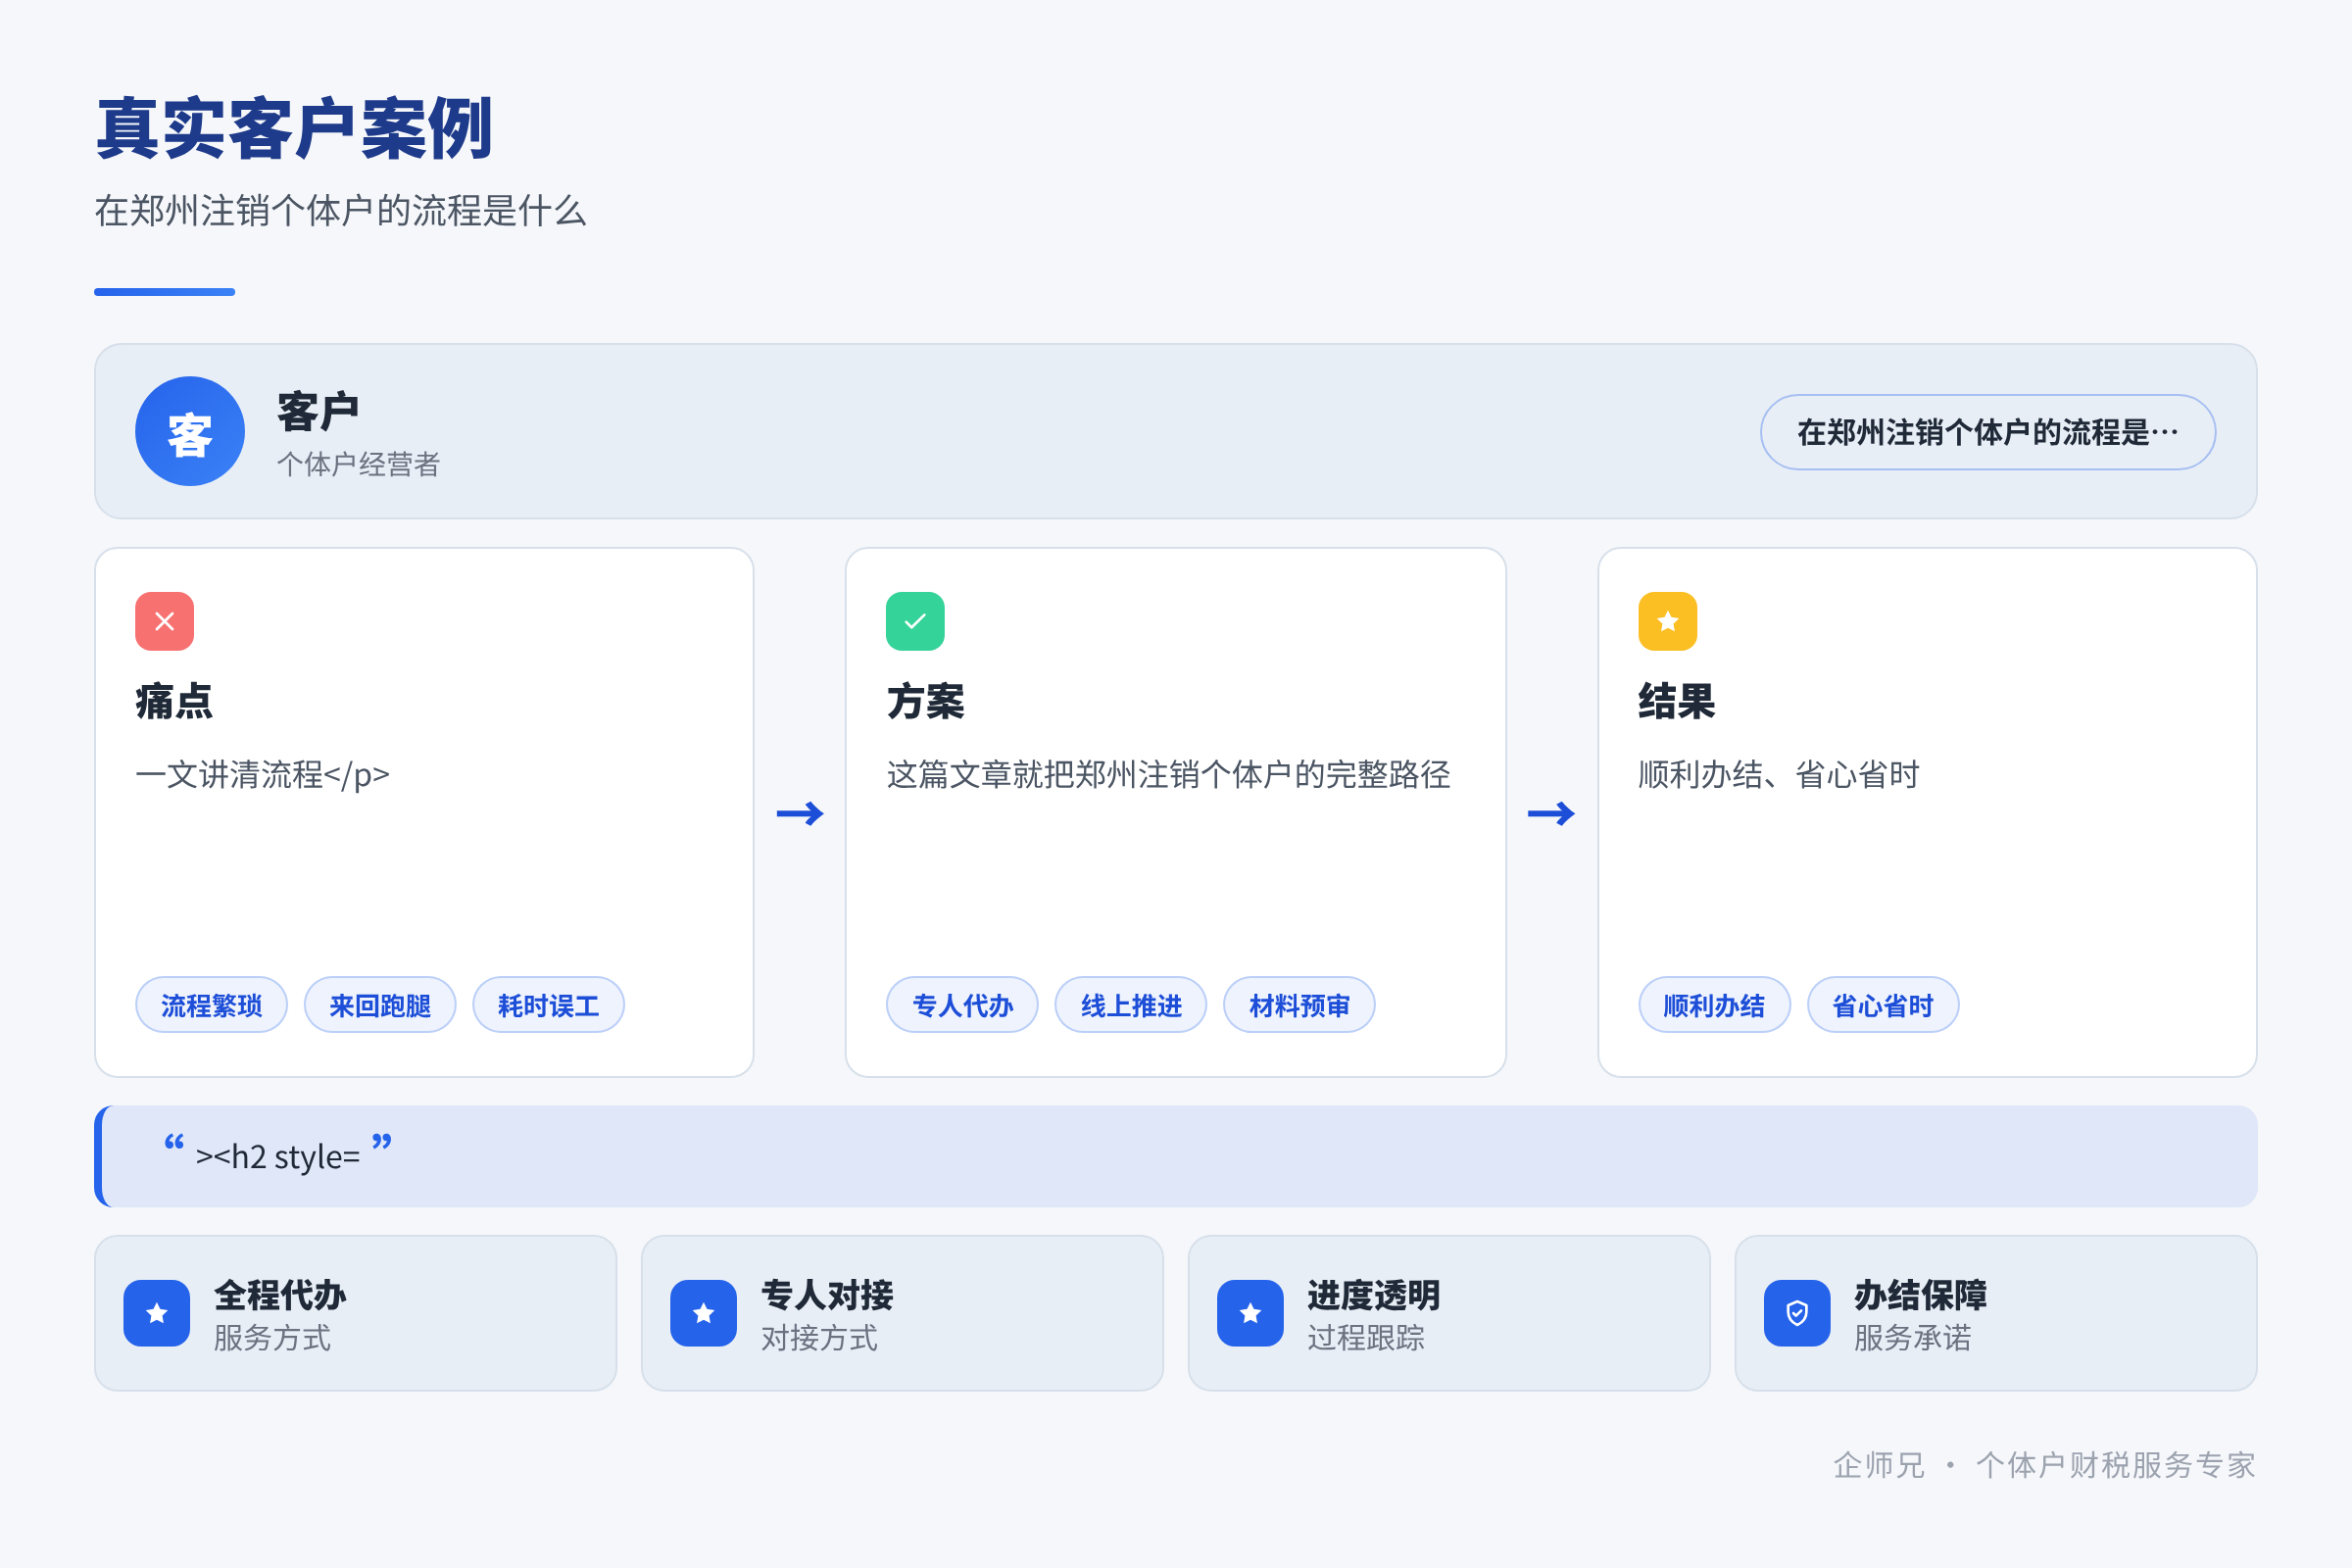The height and width of the screenshot is (1568, 2352).
Task: Select the 流程繁琐 tag
Action: 212,1005
